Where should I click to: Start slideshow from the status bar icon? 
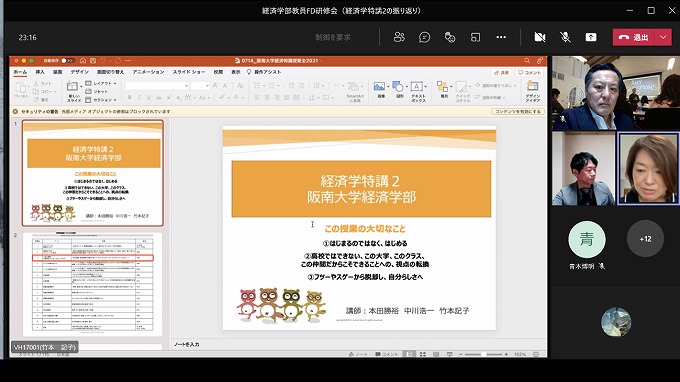click(450, 354)
